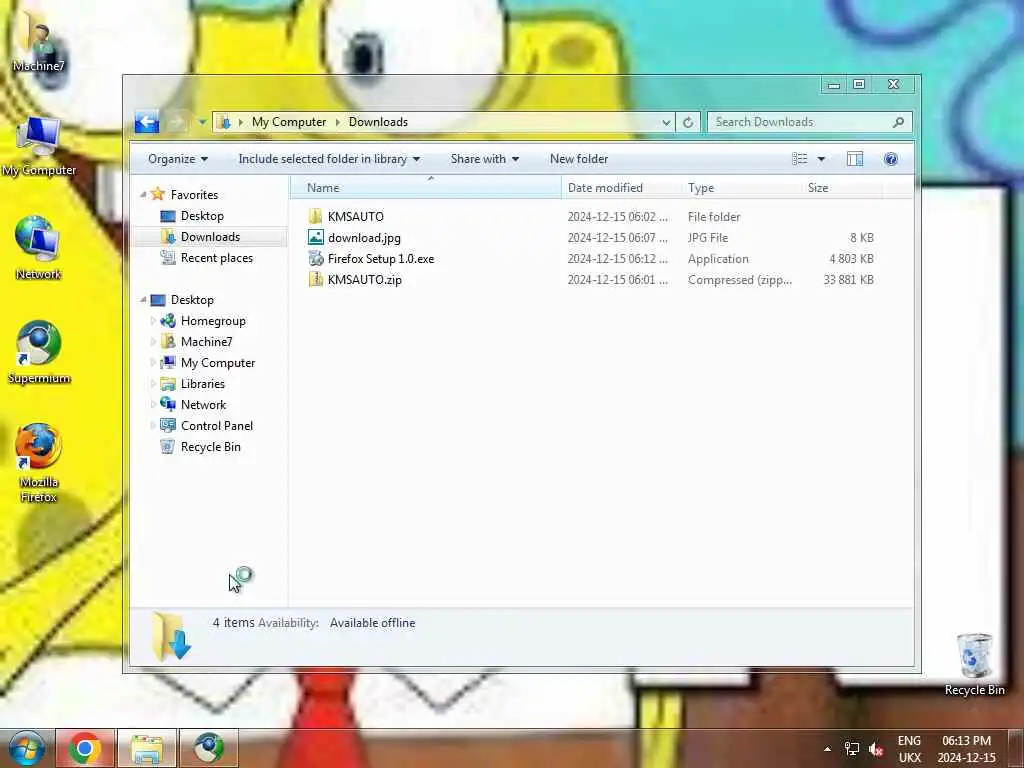Open the taskbar clock and date

[x=967, y=749]
